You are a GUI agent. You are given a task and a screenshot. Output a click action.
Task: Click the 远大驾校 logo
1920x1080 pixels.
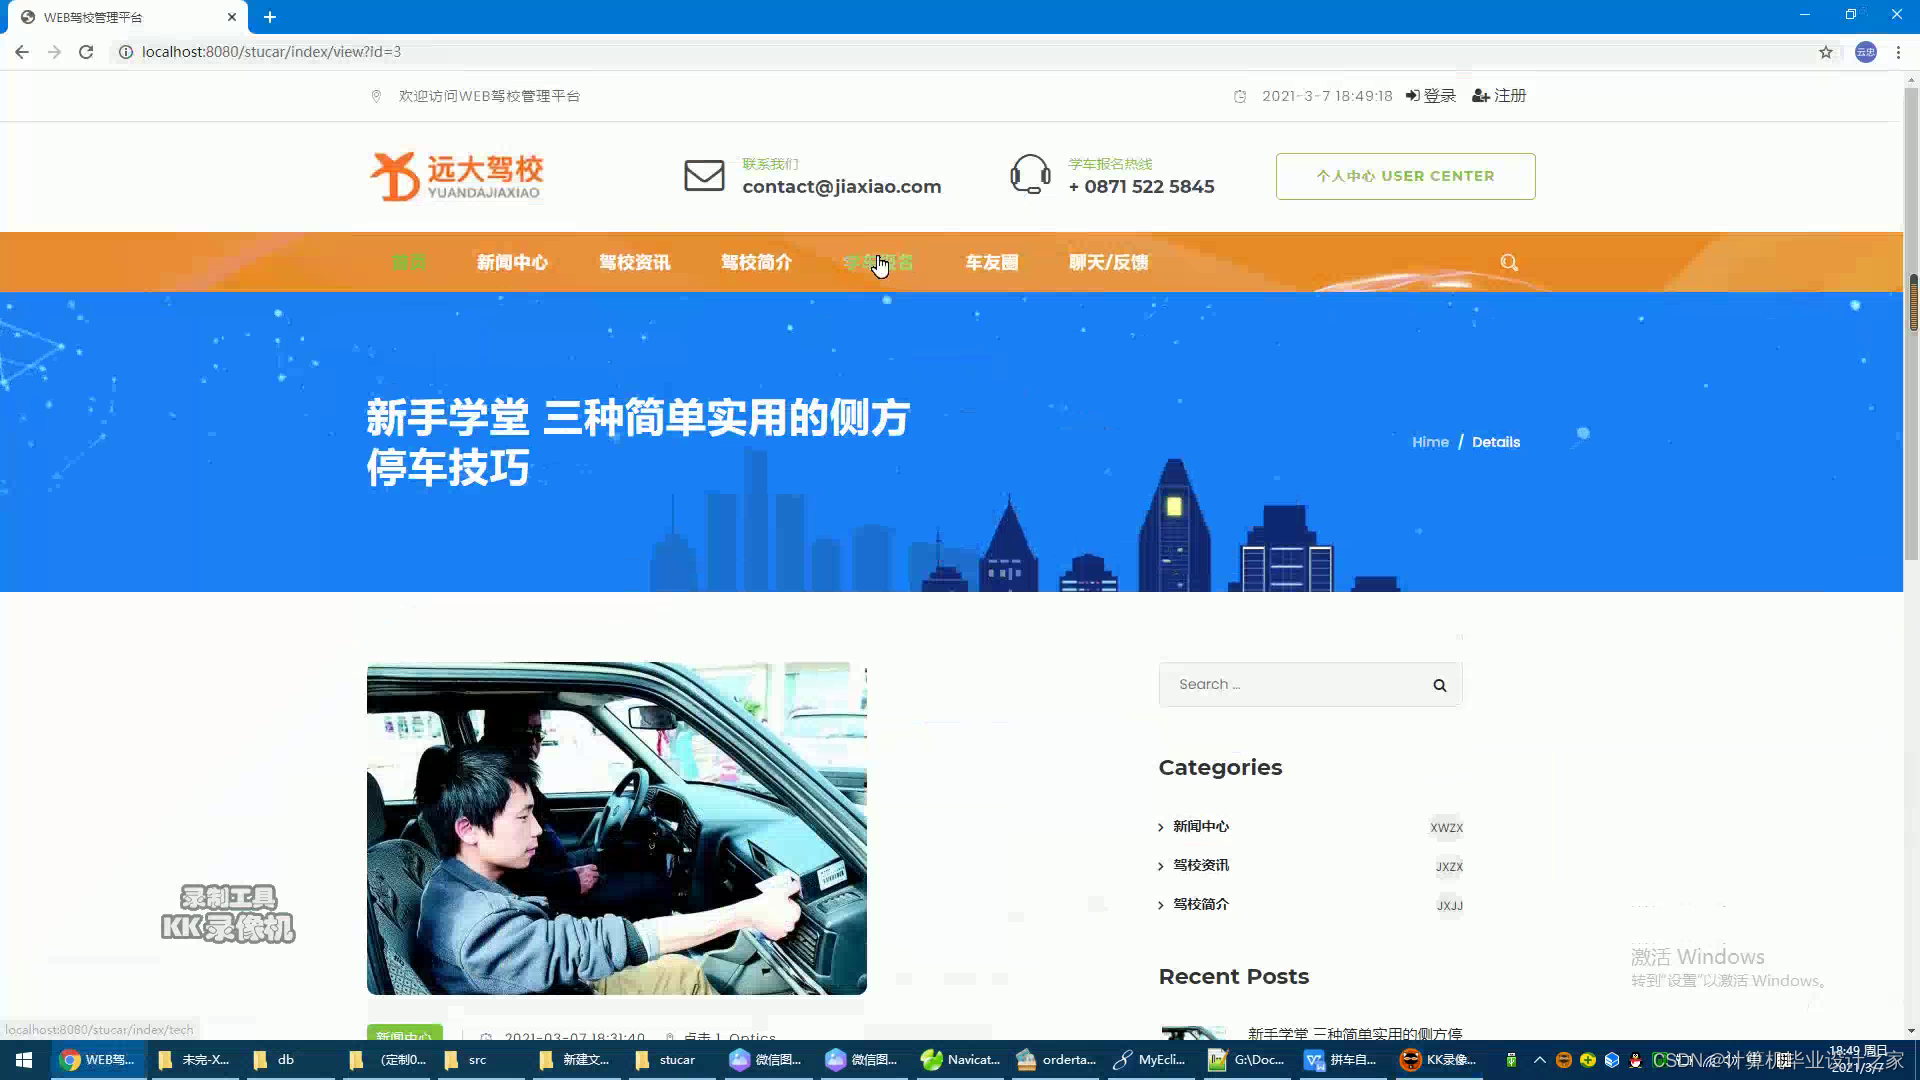click(x=457, y=176)
